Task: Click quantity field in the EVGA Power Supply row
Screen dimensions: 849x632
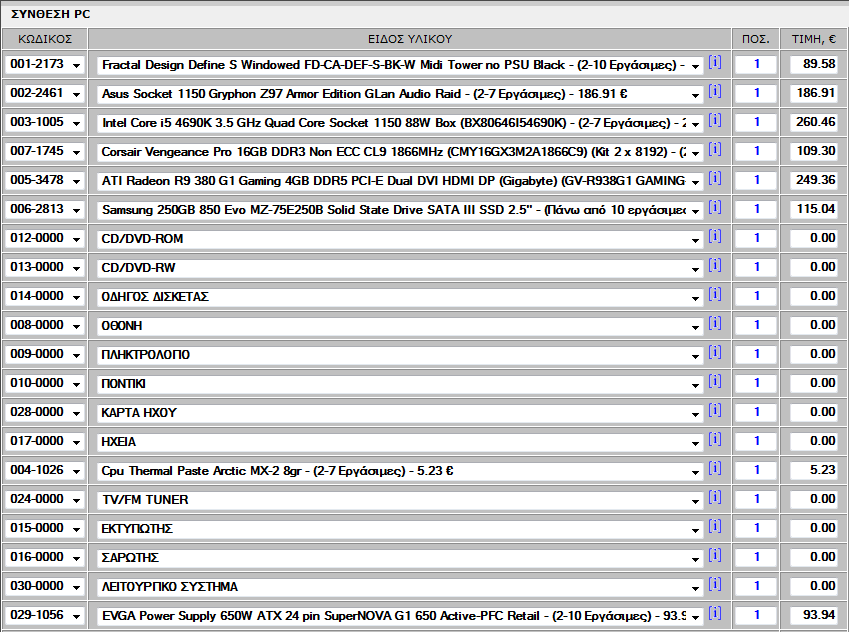Action: (756, 615)
